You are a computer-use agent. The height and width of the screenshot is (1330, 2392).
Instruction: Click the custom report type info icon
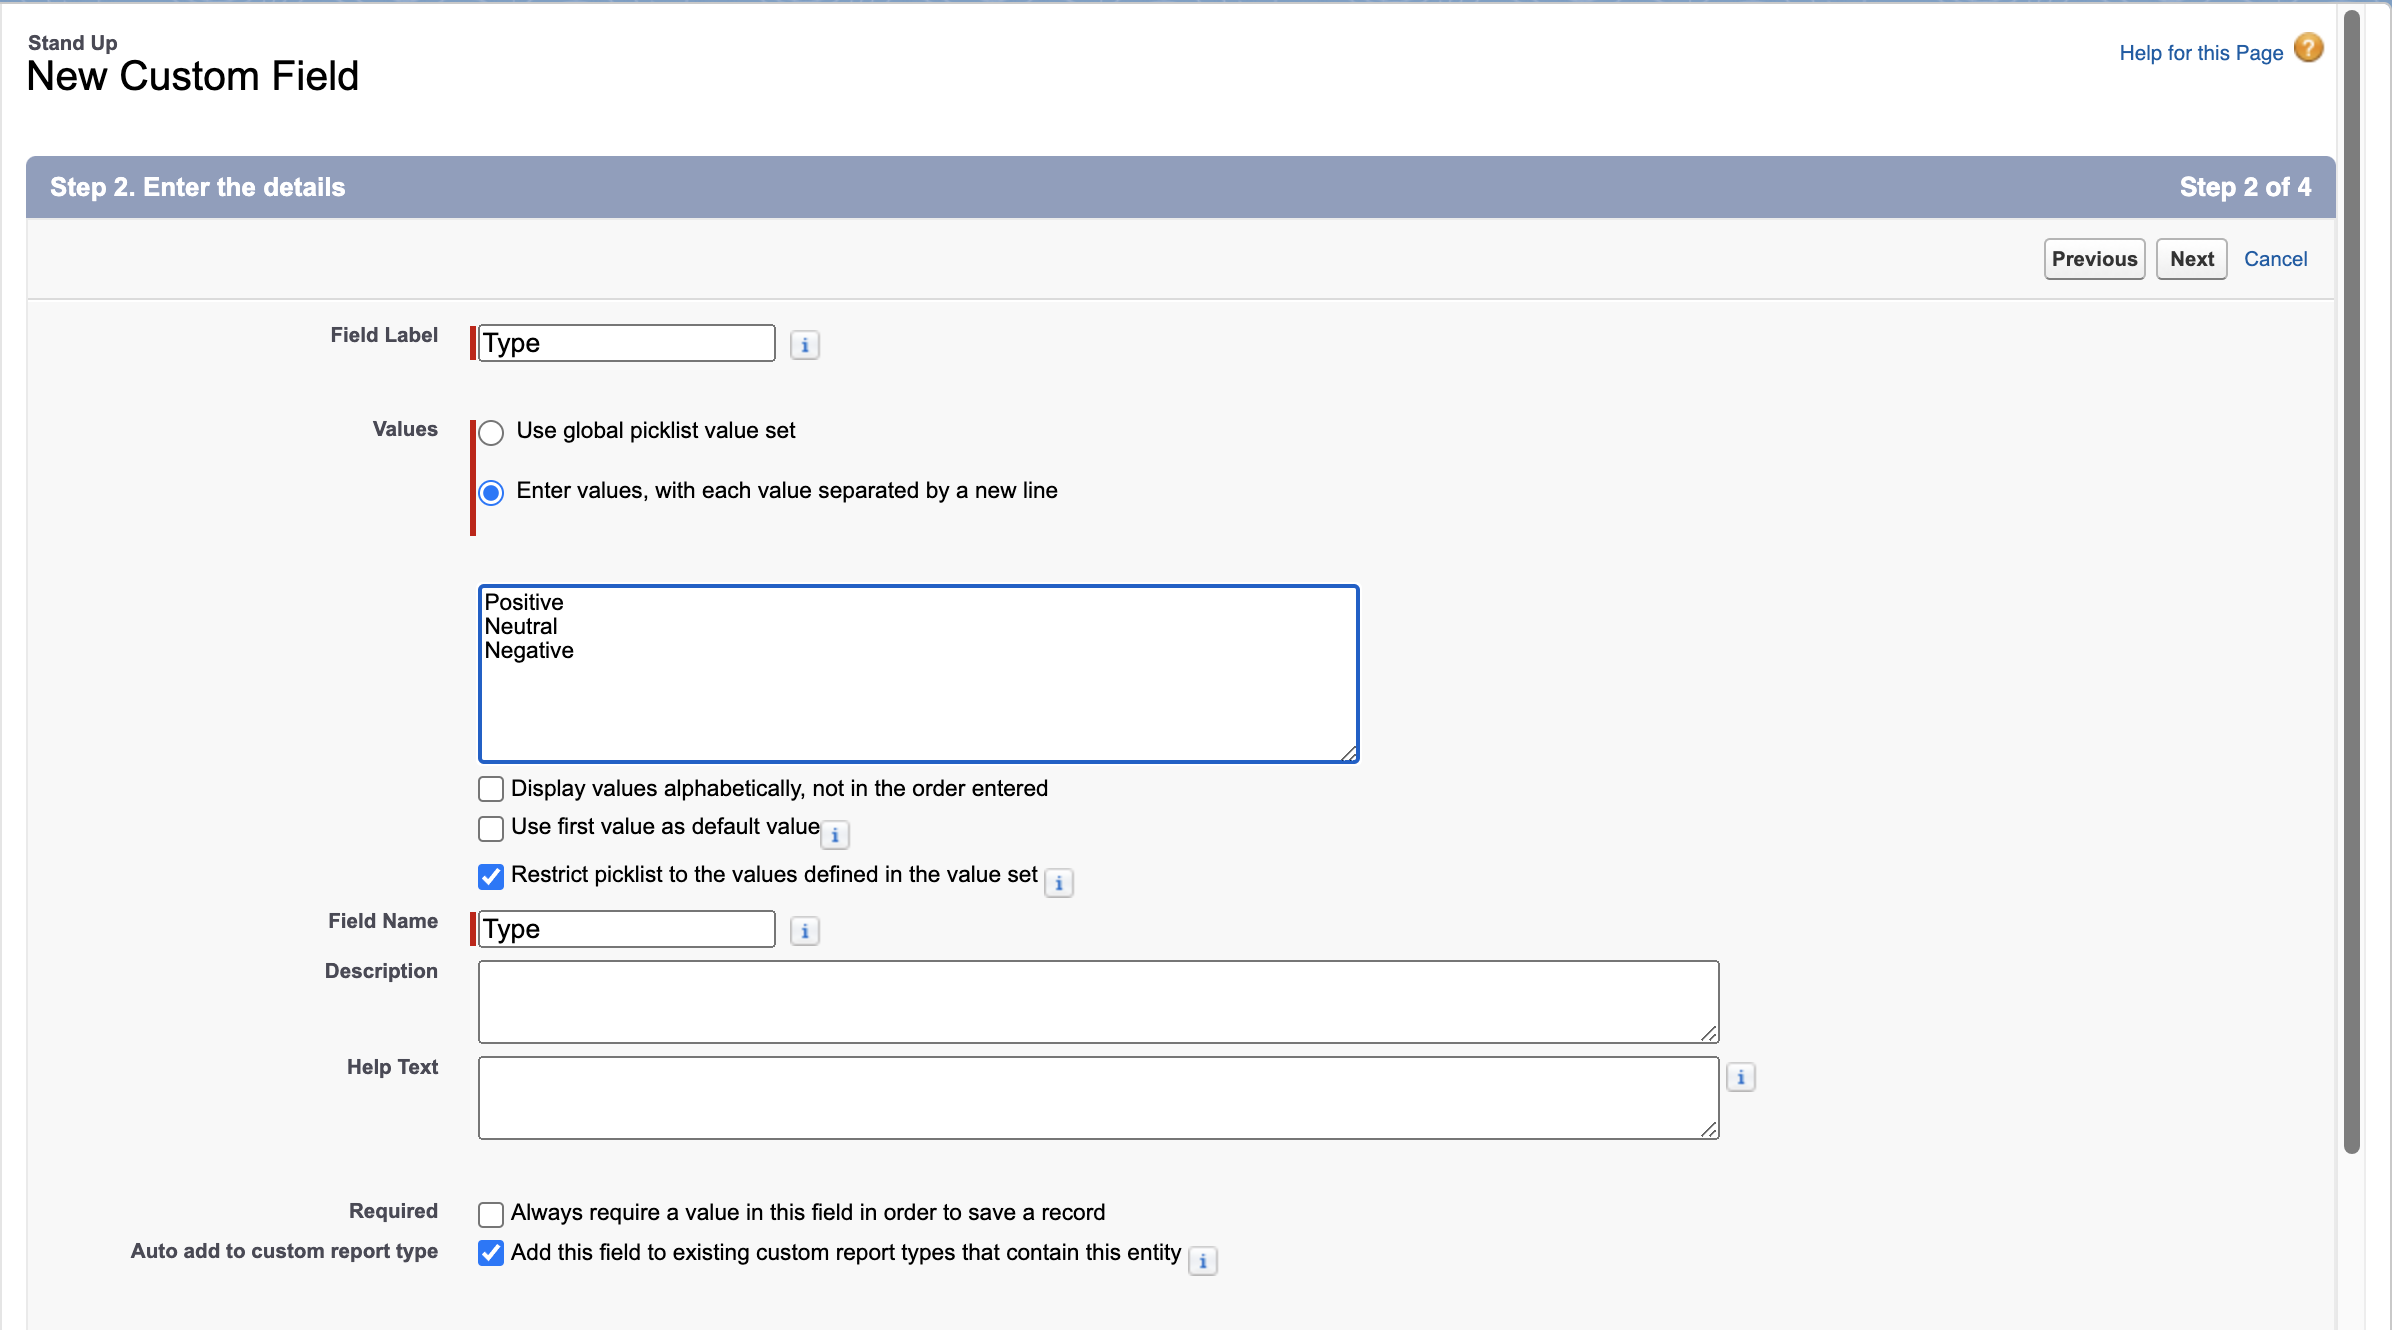coord(1202,1261)
